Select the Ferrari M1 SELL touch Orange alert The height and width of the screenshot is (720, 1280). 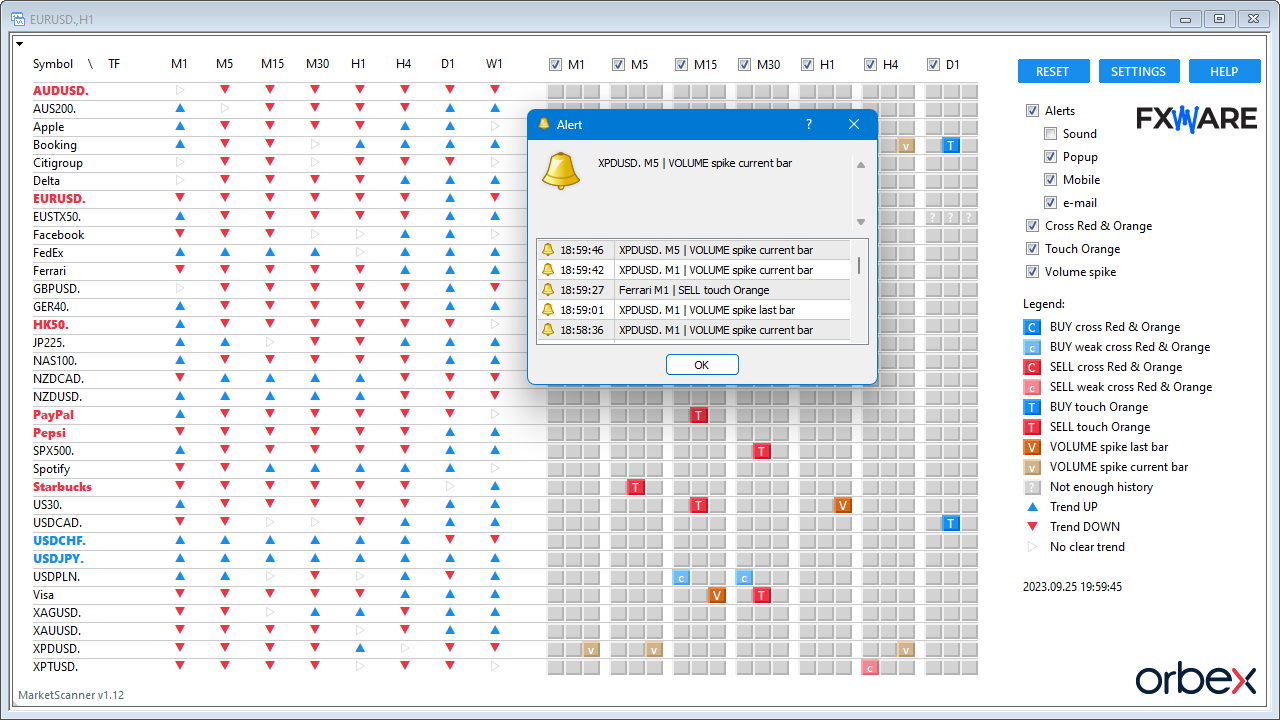[x=694, y=290]
